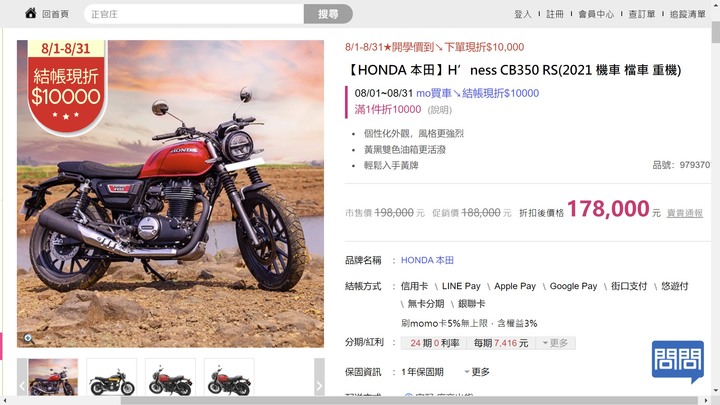Click the vertical scrollbar down arrow

[x=715, y=391]
